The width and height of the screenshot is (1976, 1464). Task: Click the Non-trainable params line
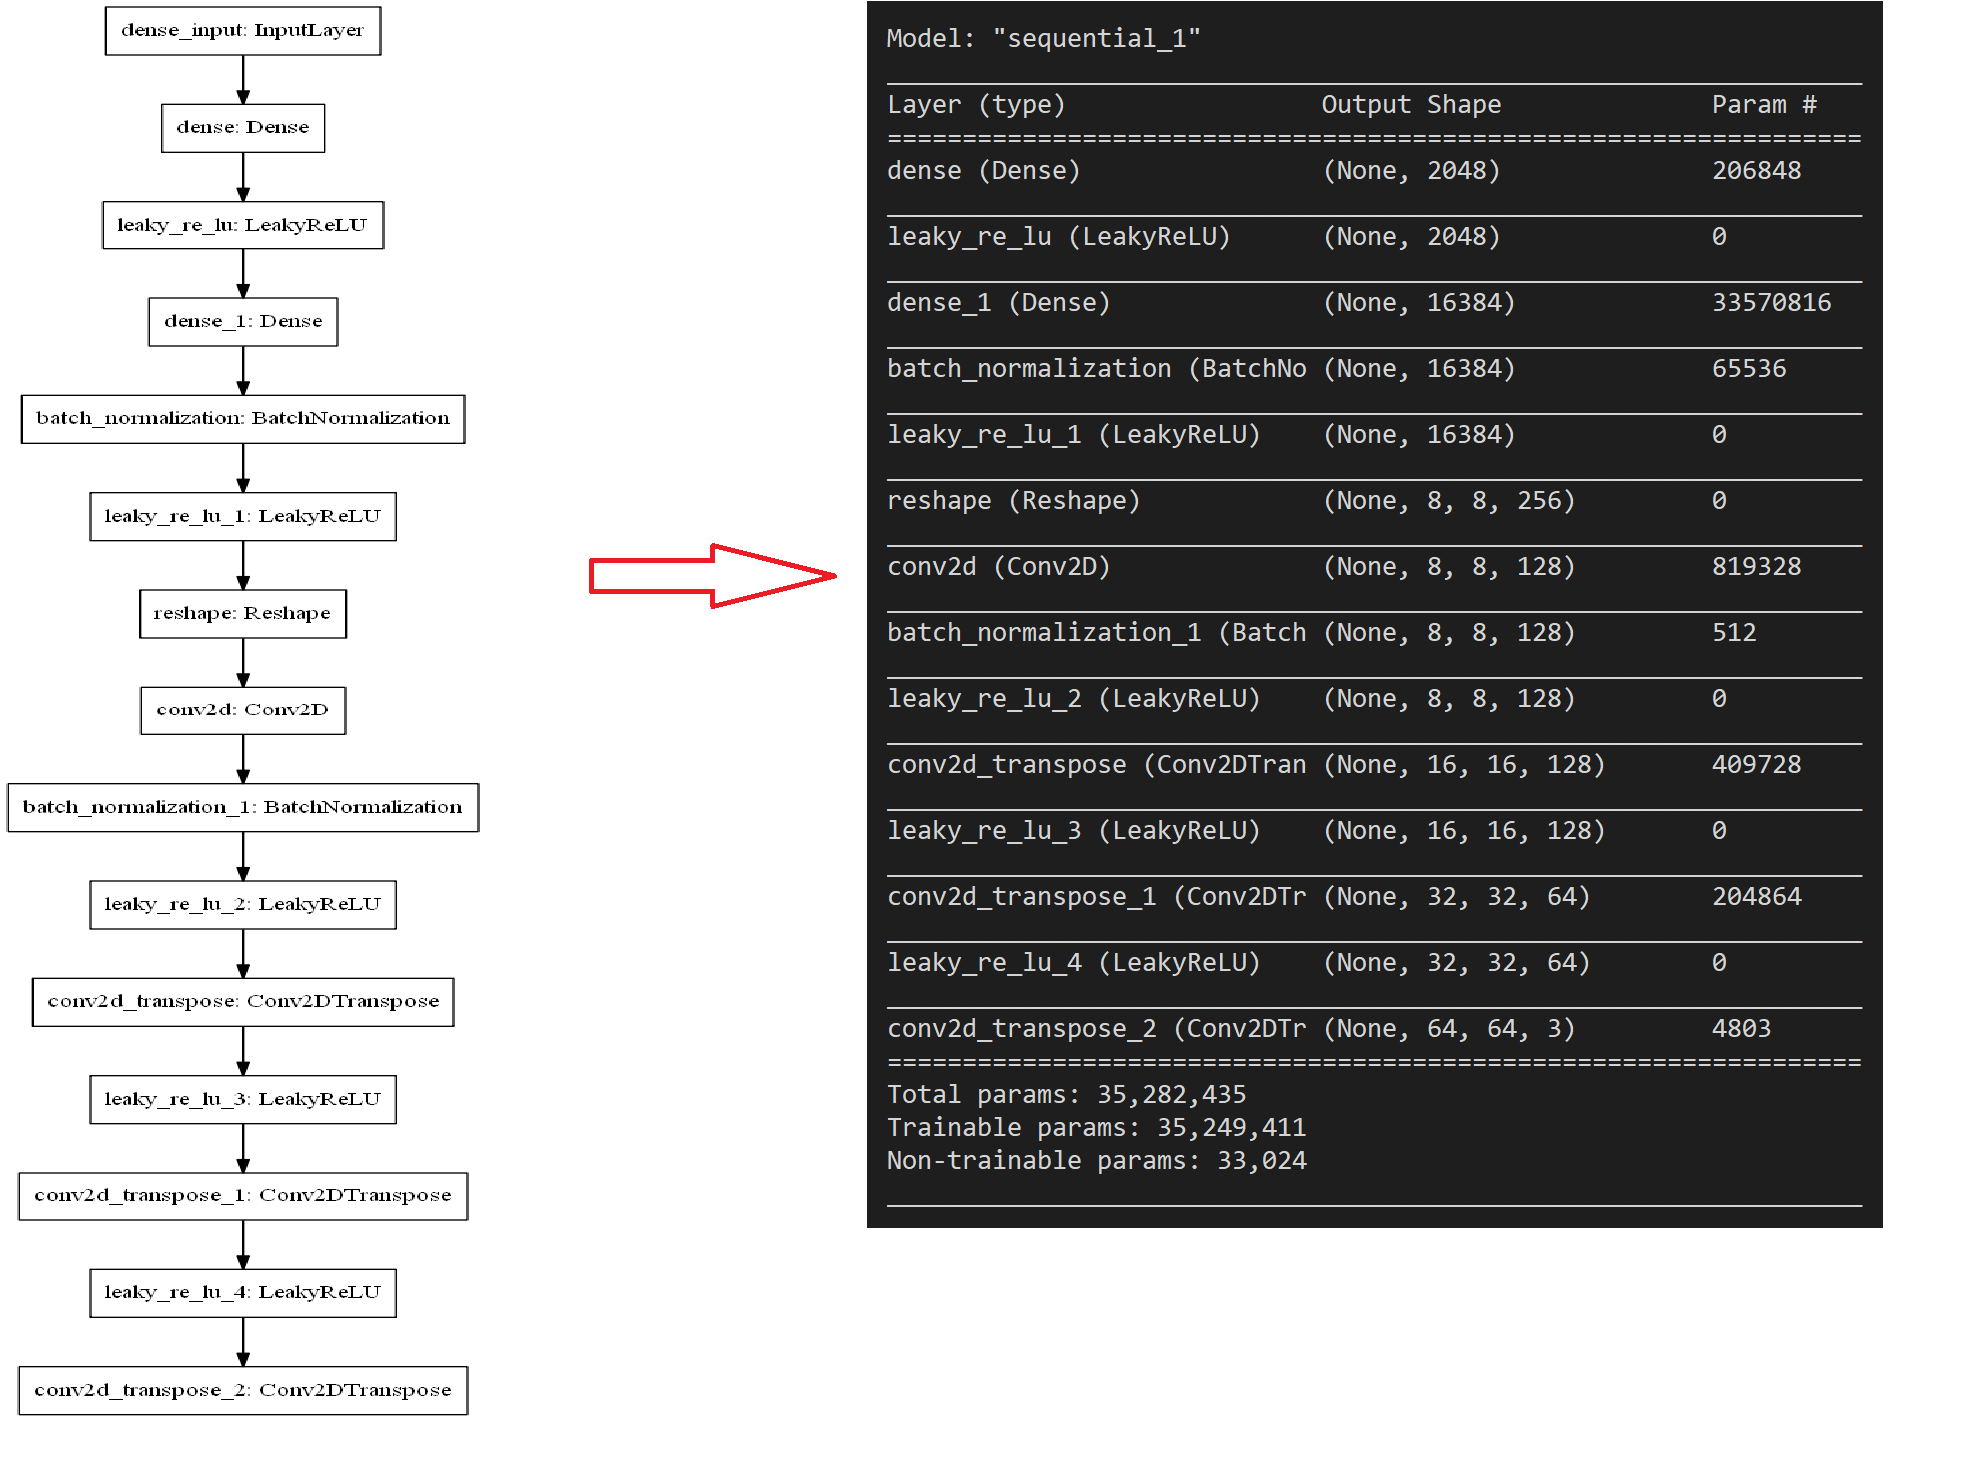point(1096,1160)
